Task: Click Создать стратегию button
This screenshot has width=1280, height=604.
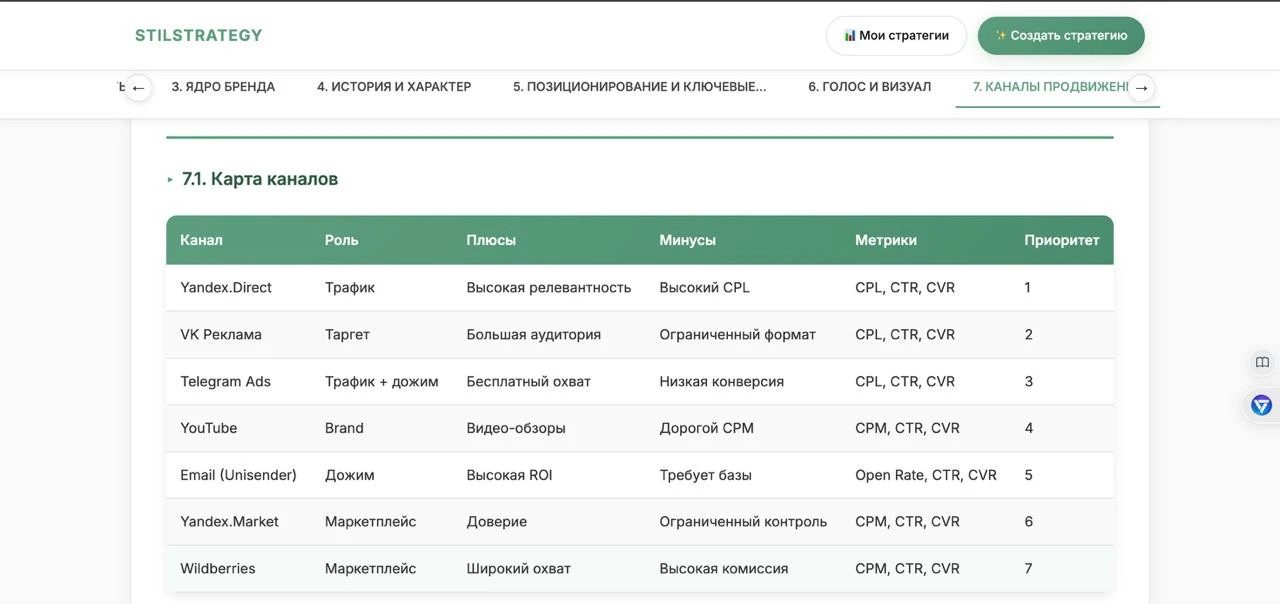Action: tap(1061, 35)
